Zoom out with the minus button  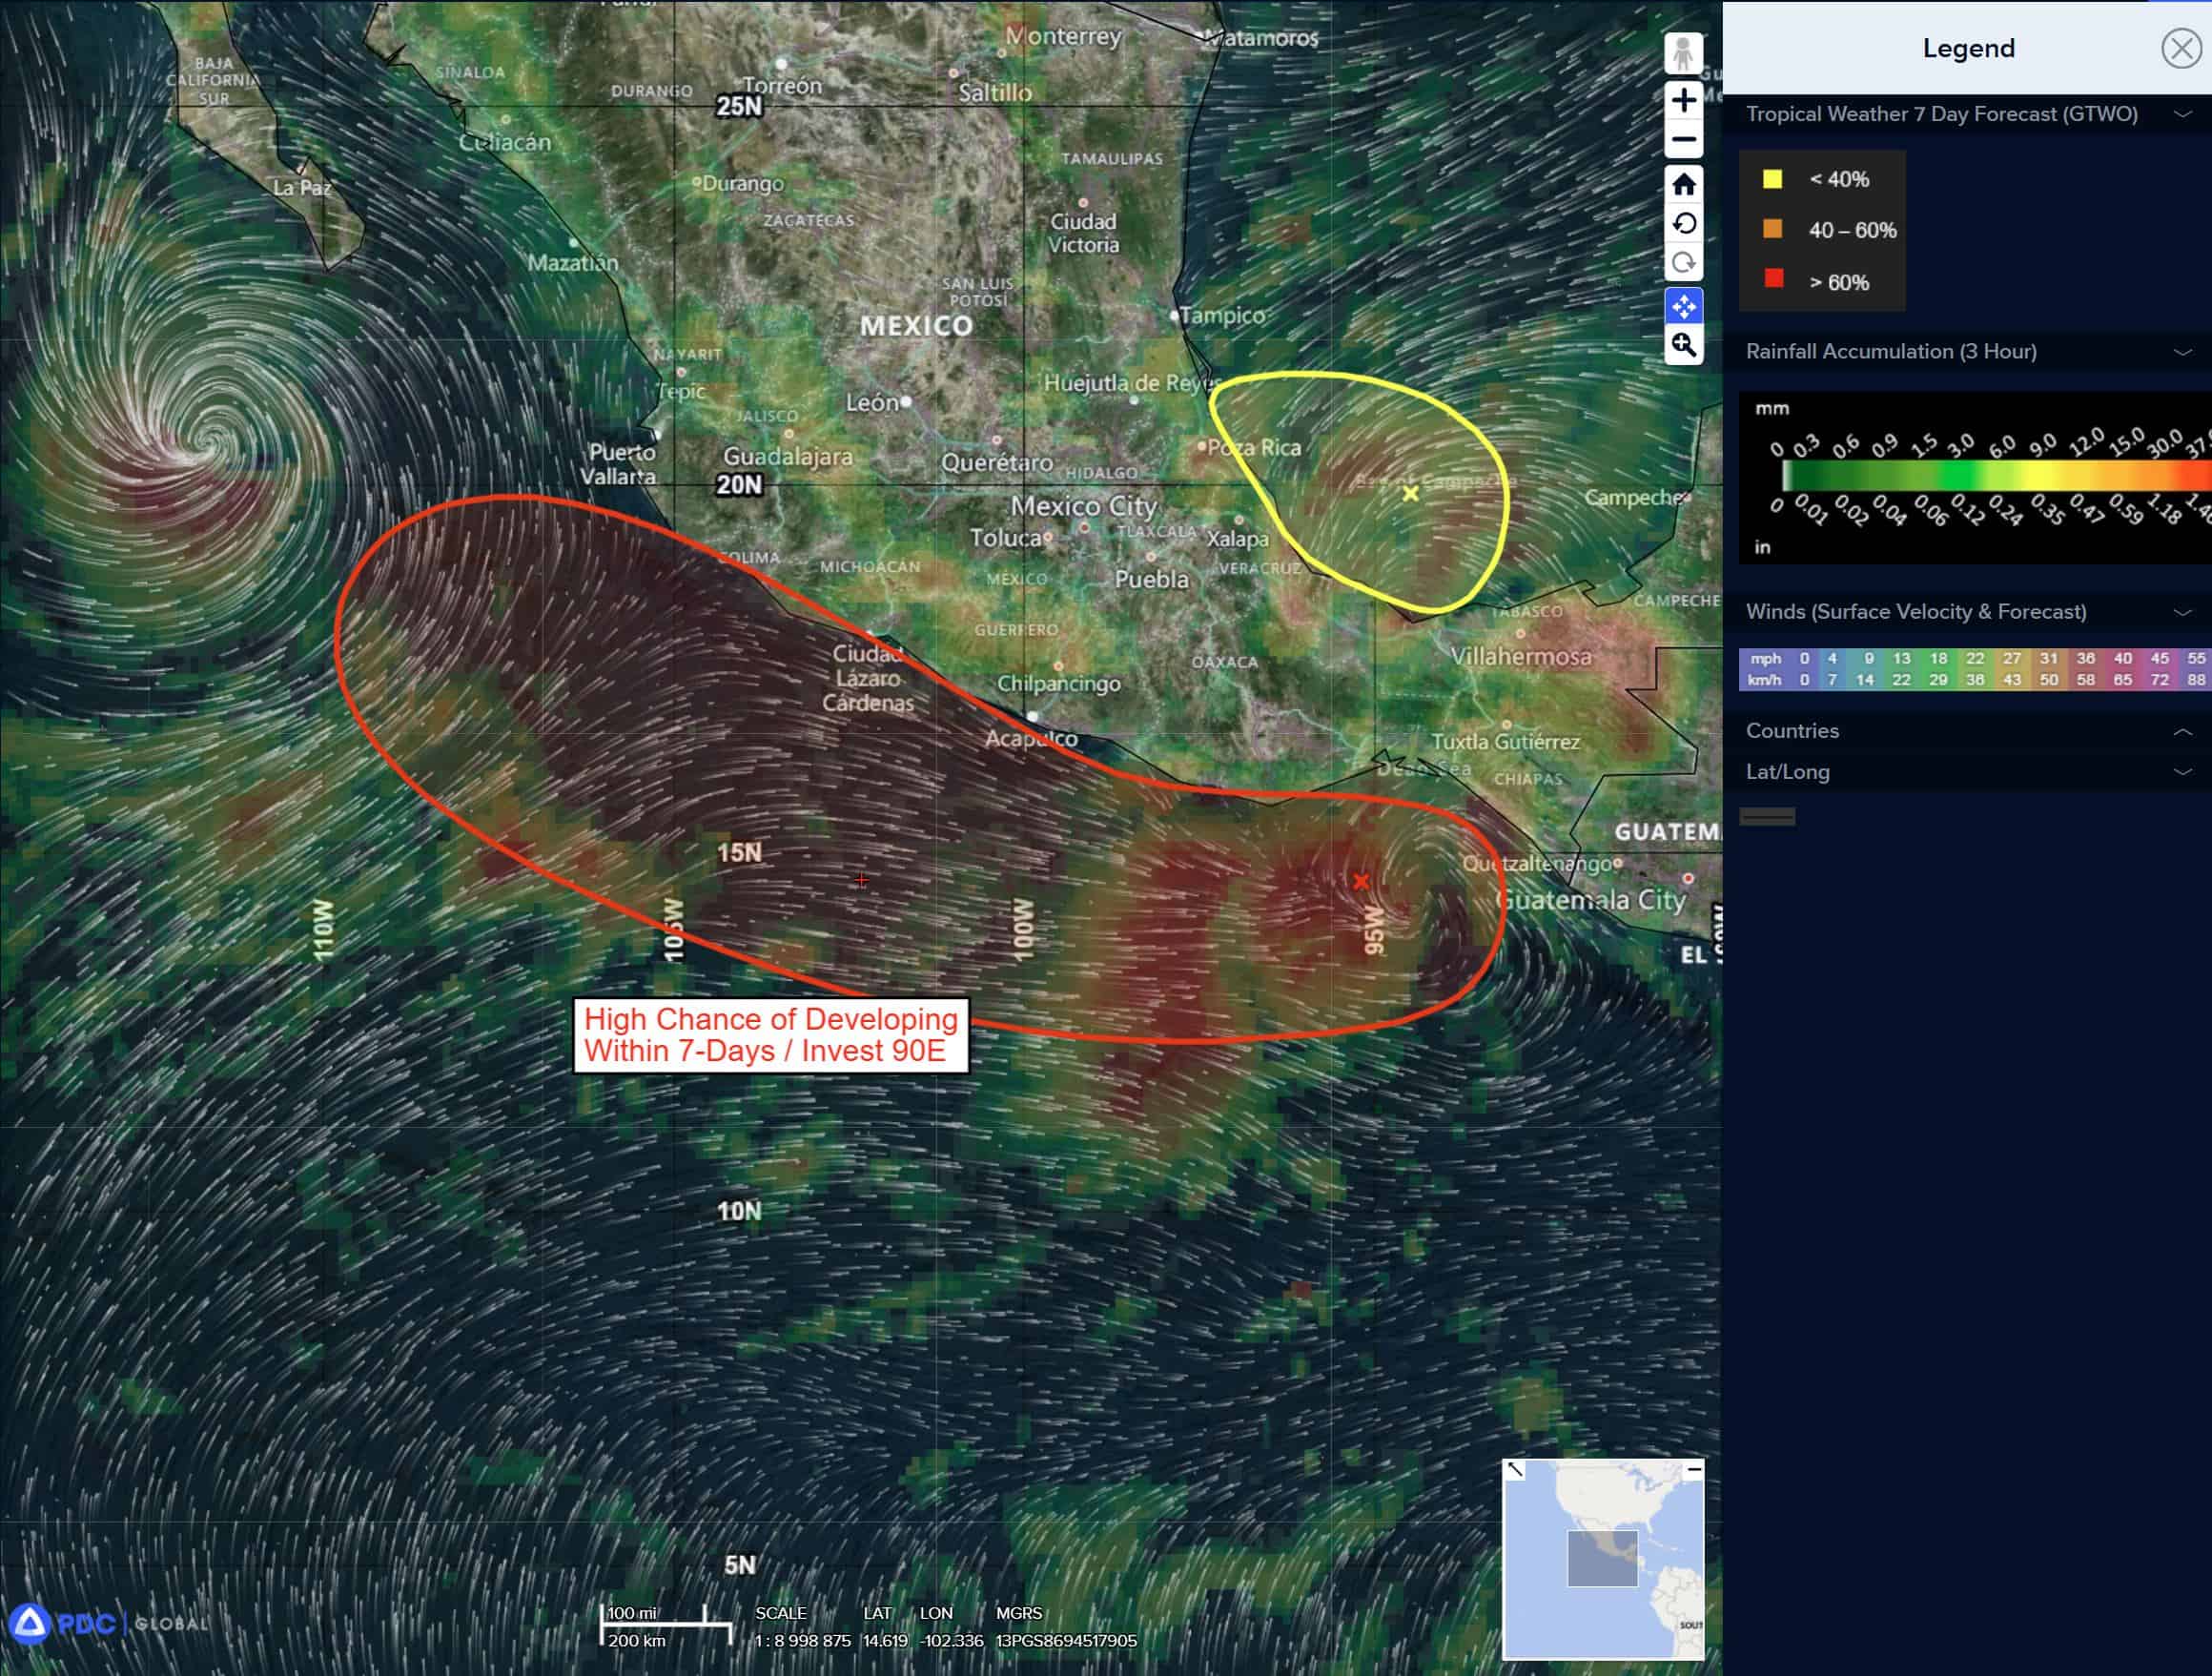(x=1683, y=140)
